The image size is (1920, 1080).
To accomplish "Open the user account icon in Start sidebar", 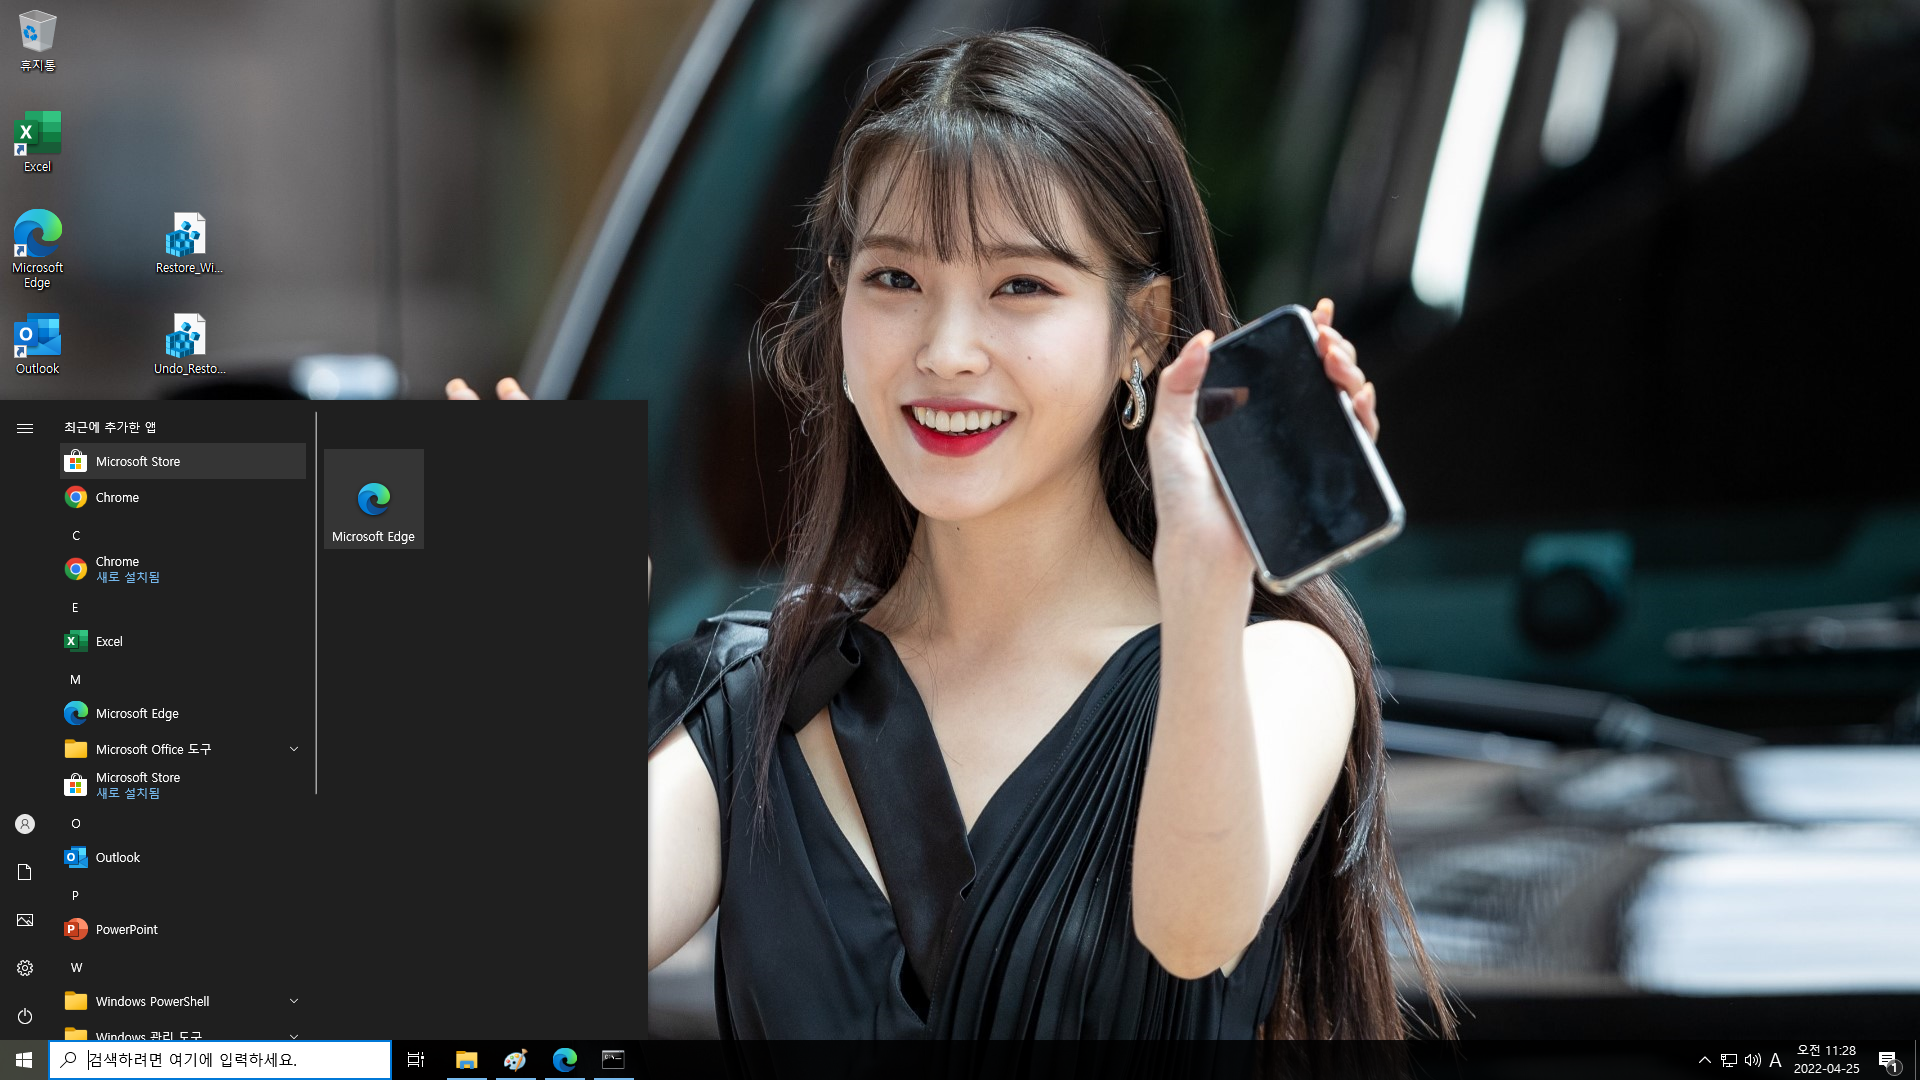I will pos(25,824).
